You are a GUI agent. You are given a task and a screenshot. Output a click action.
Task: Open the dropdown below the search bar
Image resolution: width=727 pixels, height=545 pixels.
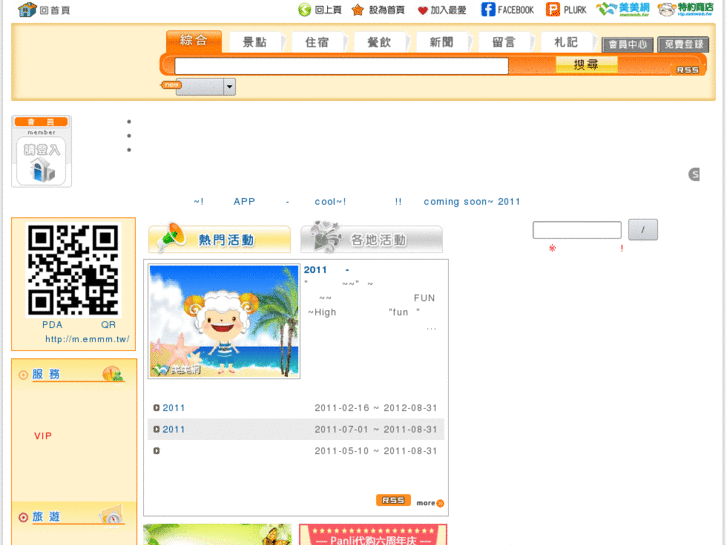coord(206,87)
